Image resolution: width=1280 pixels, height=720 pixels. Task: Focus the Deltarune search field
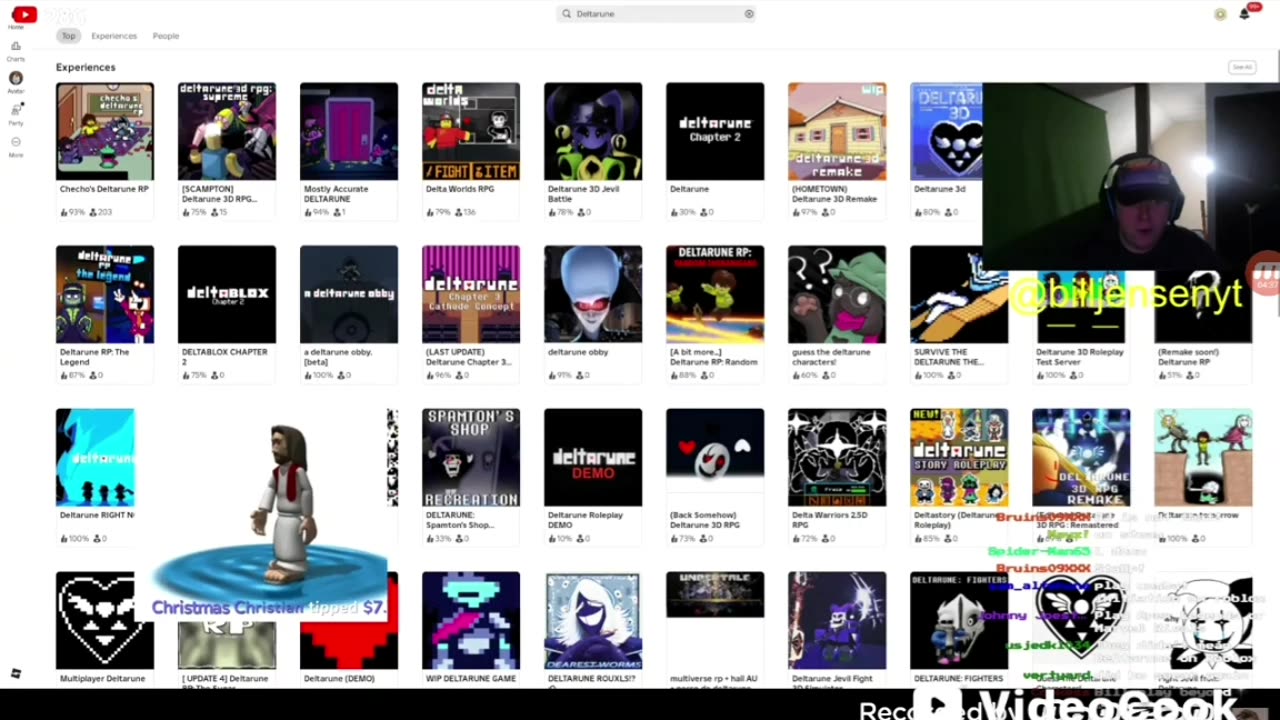pos(656,14)
